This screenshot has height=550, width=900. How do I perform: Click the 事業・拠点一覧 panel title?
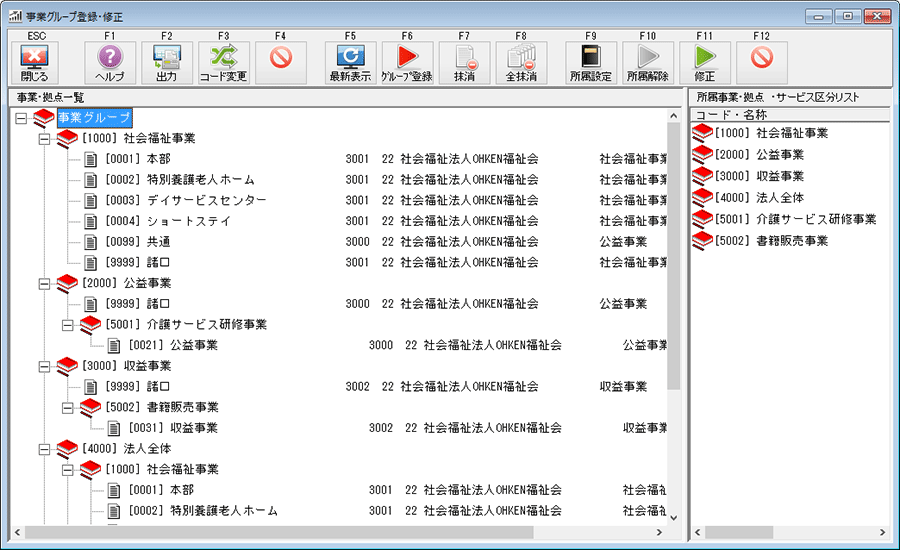(51, 97)
